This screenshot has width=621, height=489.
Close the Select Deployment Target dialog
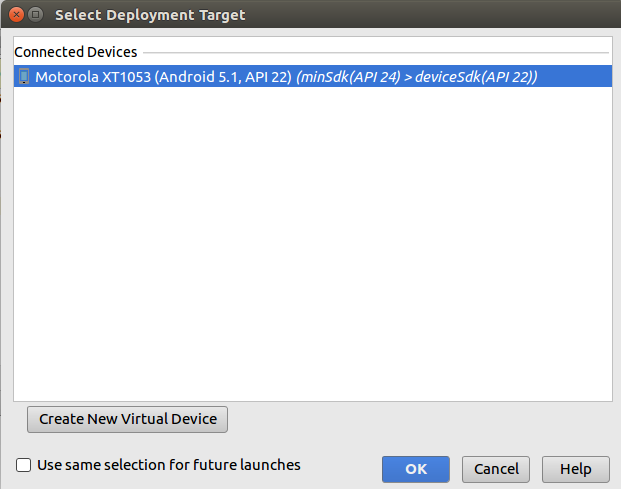[x=16, y=15]
